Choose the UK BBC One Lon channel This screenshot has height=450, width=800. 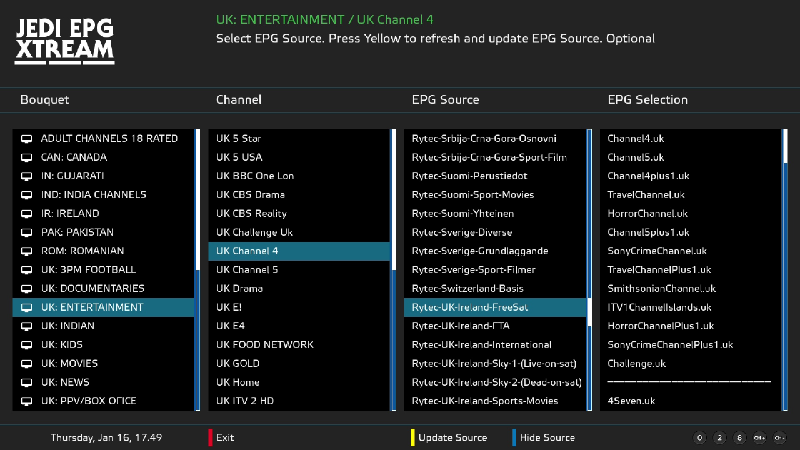299,176
